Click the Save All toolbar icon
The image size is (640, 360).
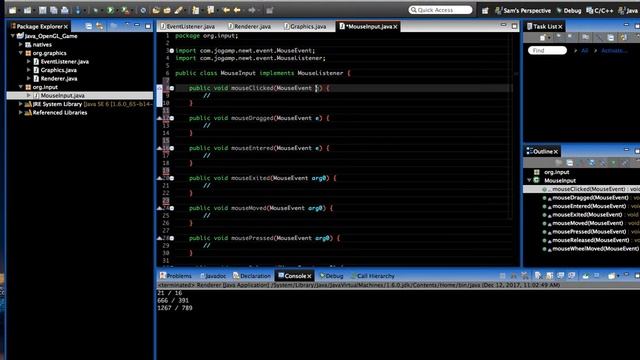click(x=53, y=10)
